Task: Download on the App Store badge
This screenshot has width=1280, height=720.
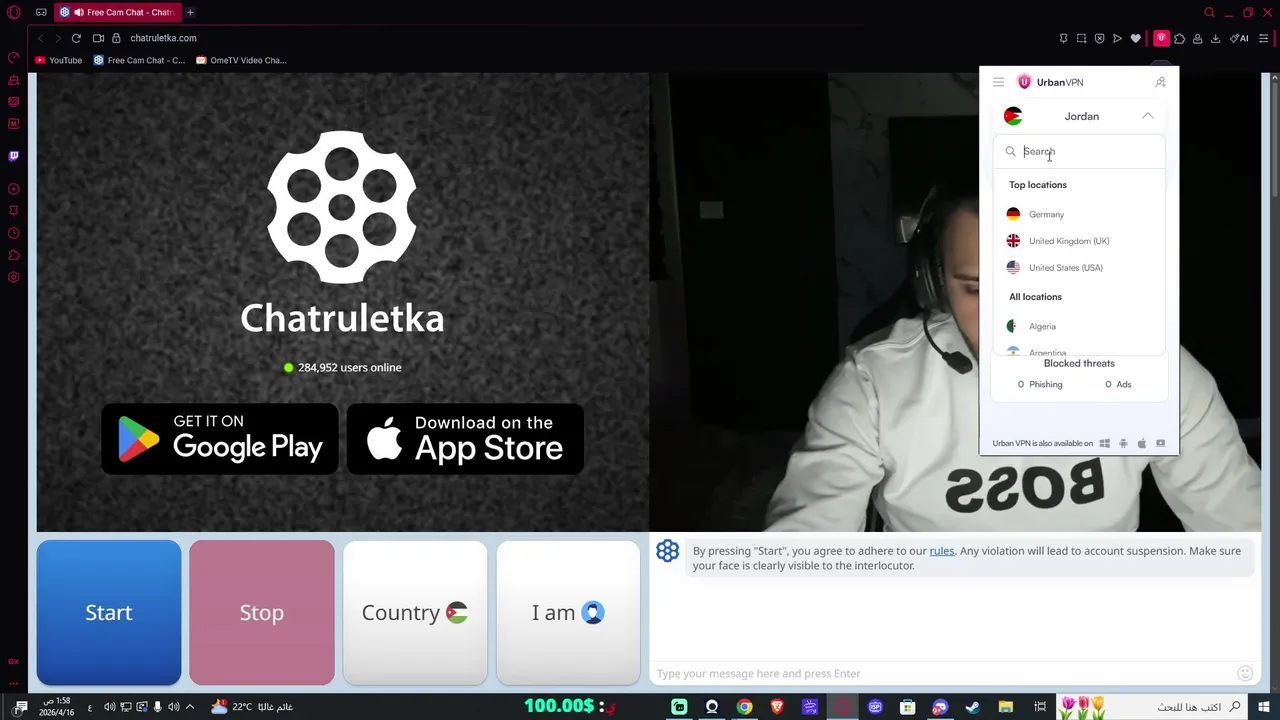Action: pyautogui.click(x=465, y=438)
